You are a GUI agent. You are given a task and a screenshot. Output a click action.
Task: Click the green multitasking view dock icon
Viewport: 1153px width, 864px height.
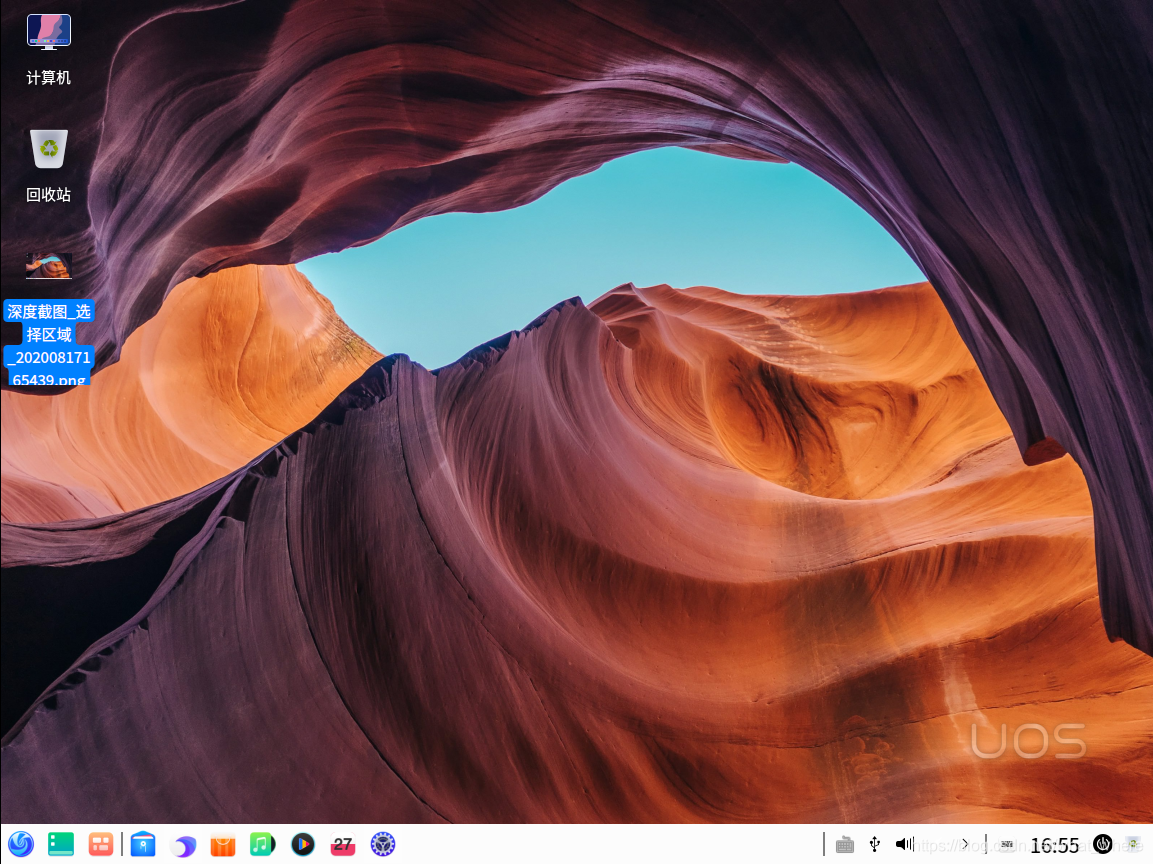[x=61, y=844]
